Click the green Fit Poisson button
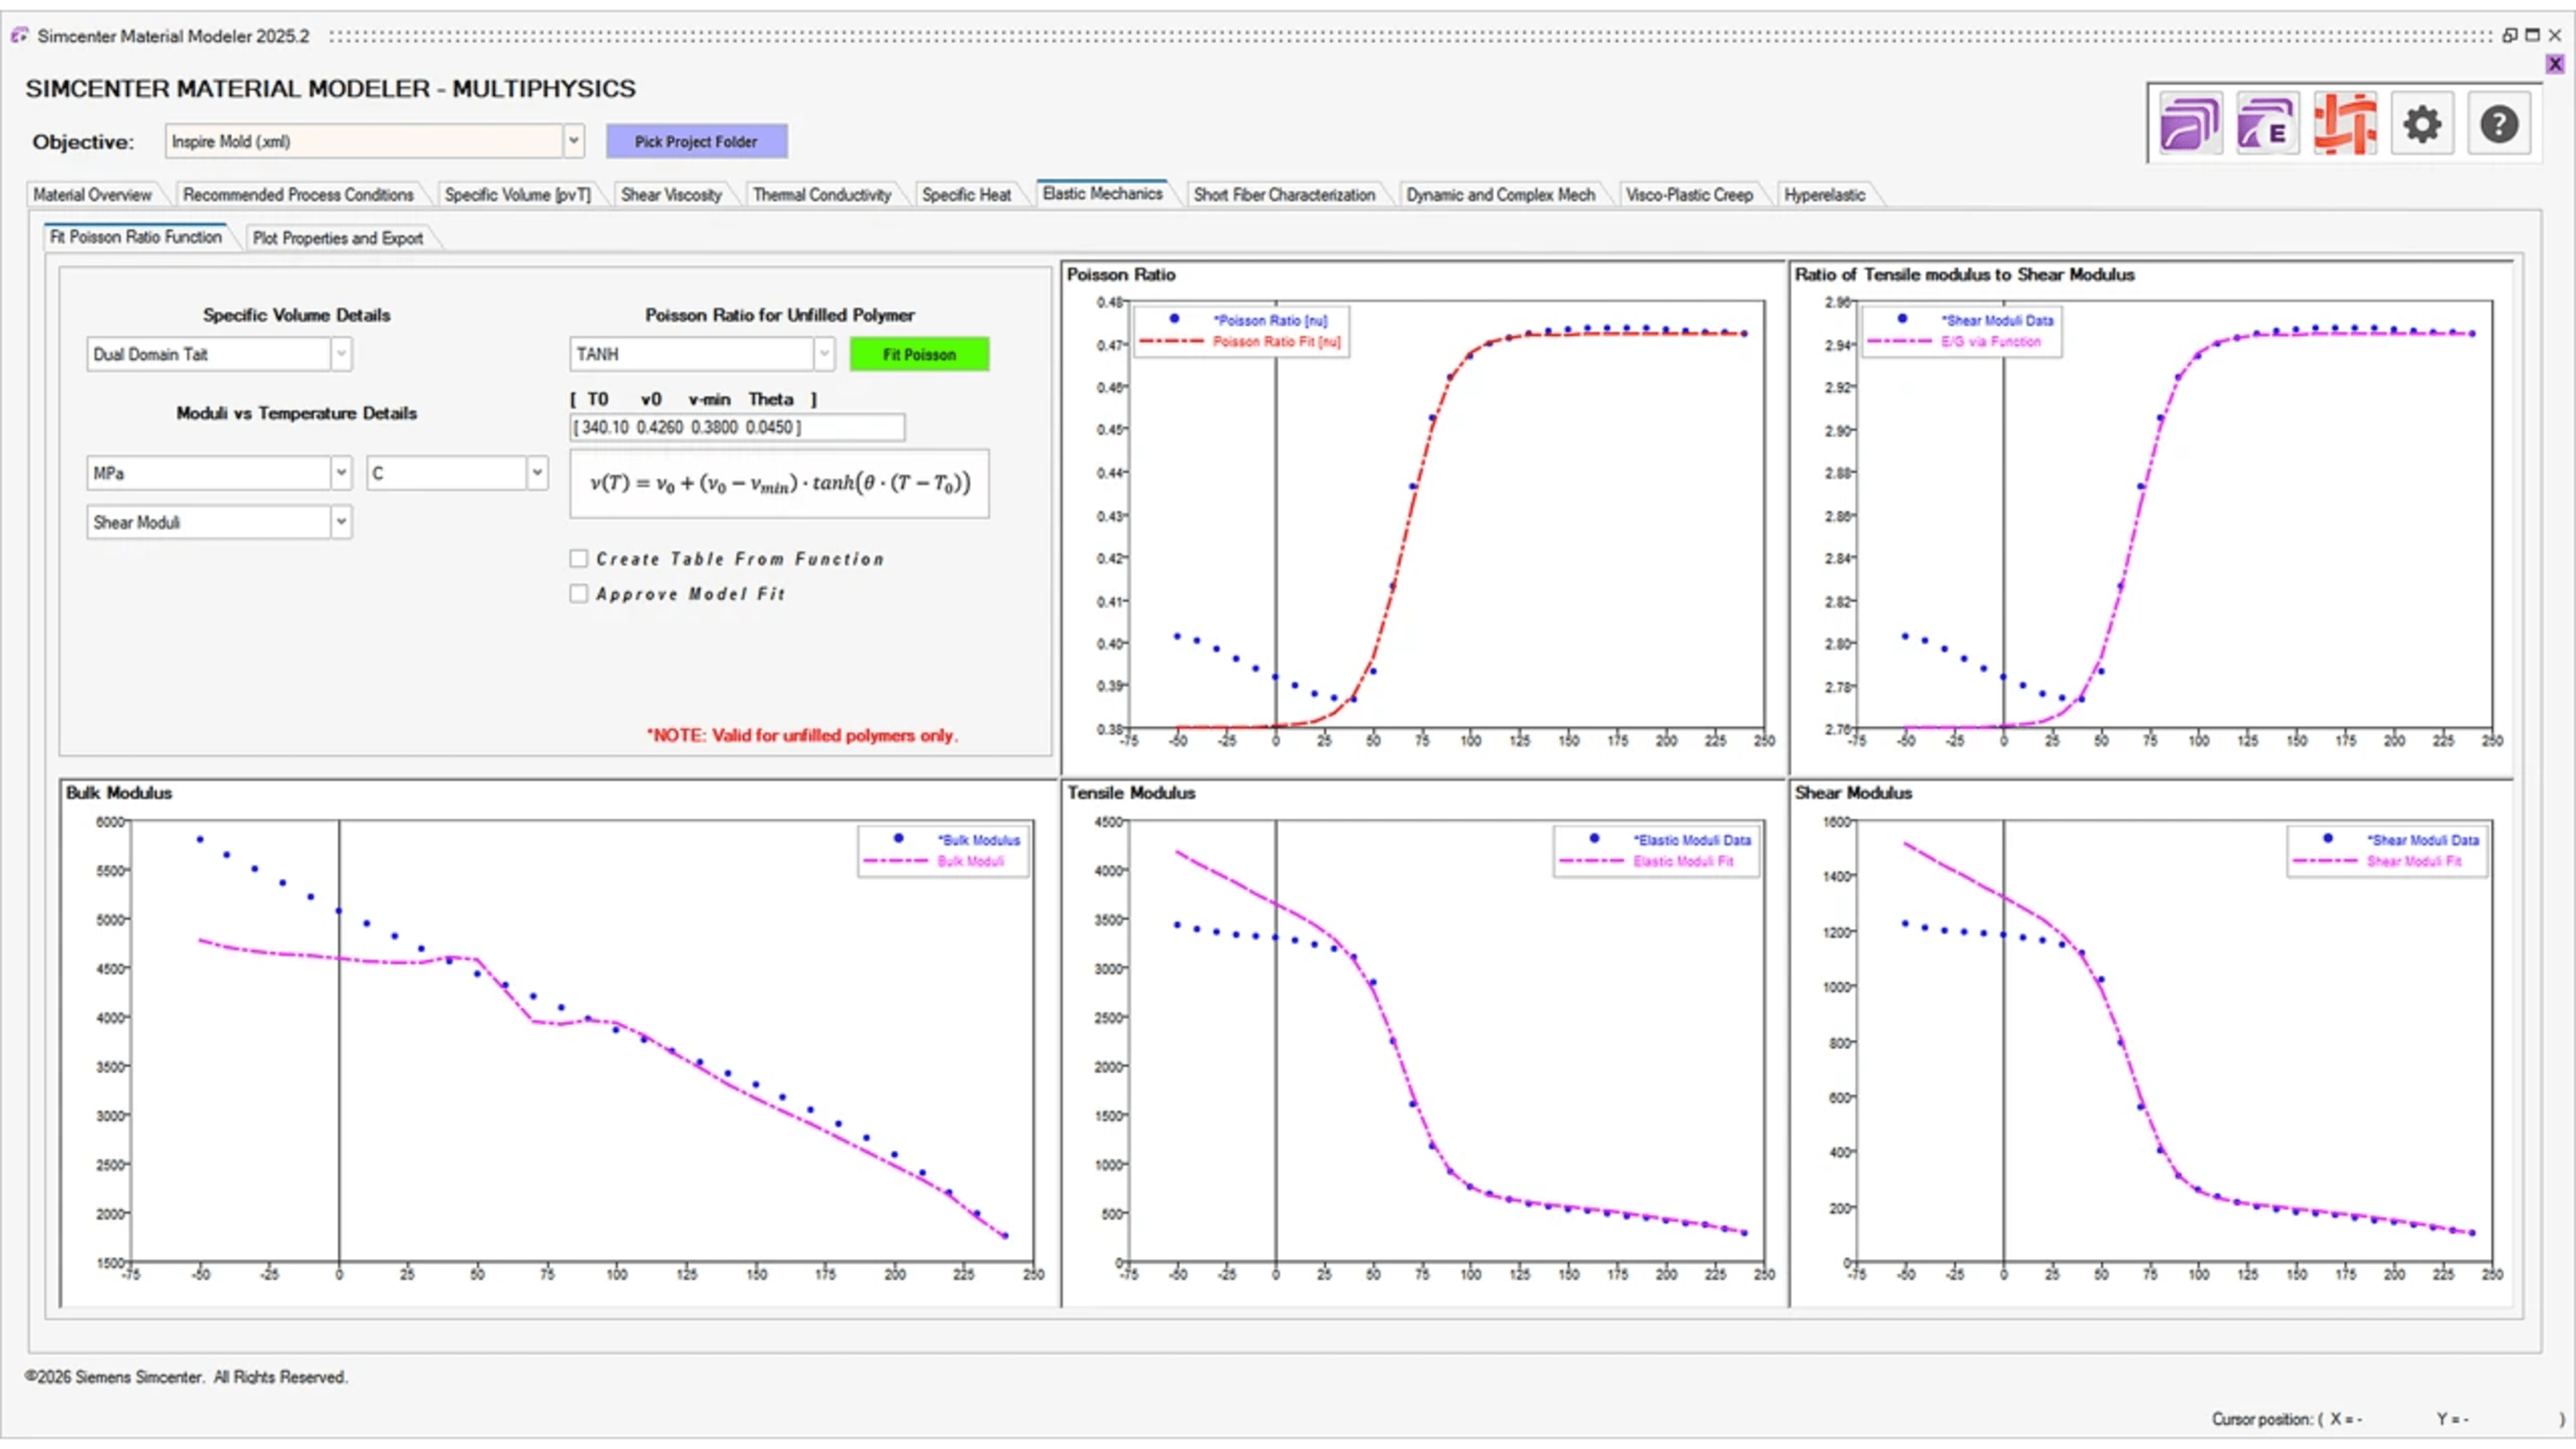This screenshot has height=1449, width=2576. pyautogui.click(x=919, y=354)
